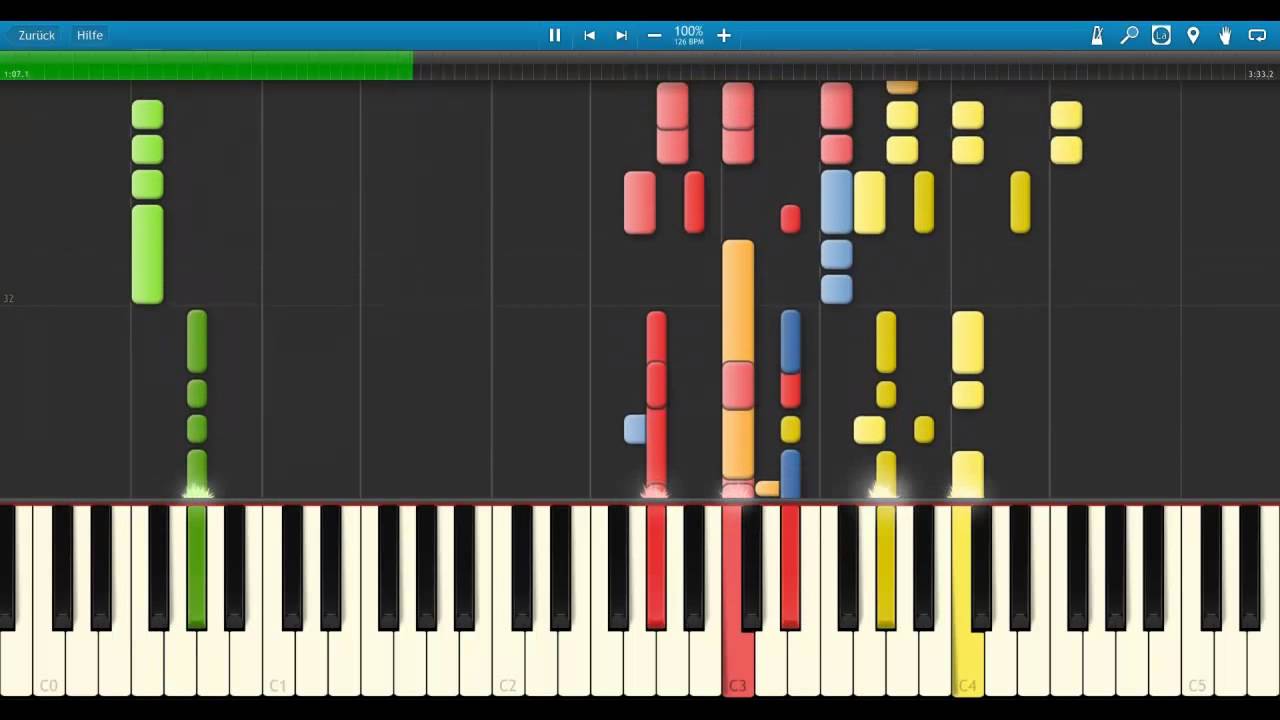Click the unplayed grey part of the timeline

[x=846, y=66]
